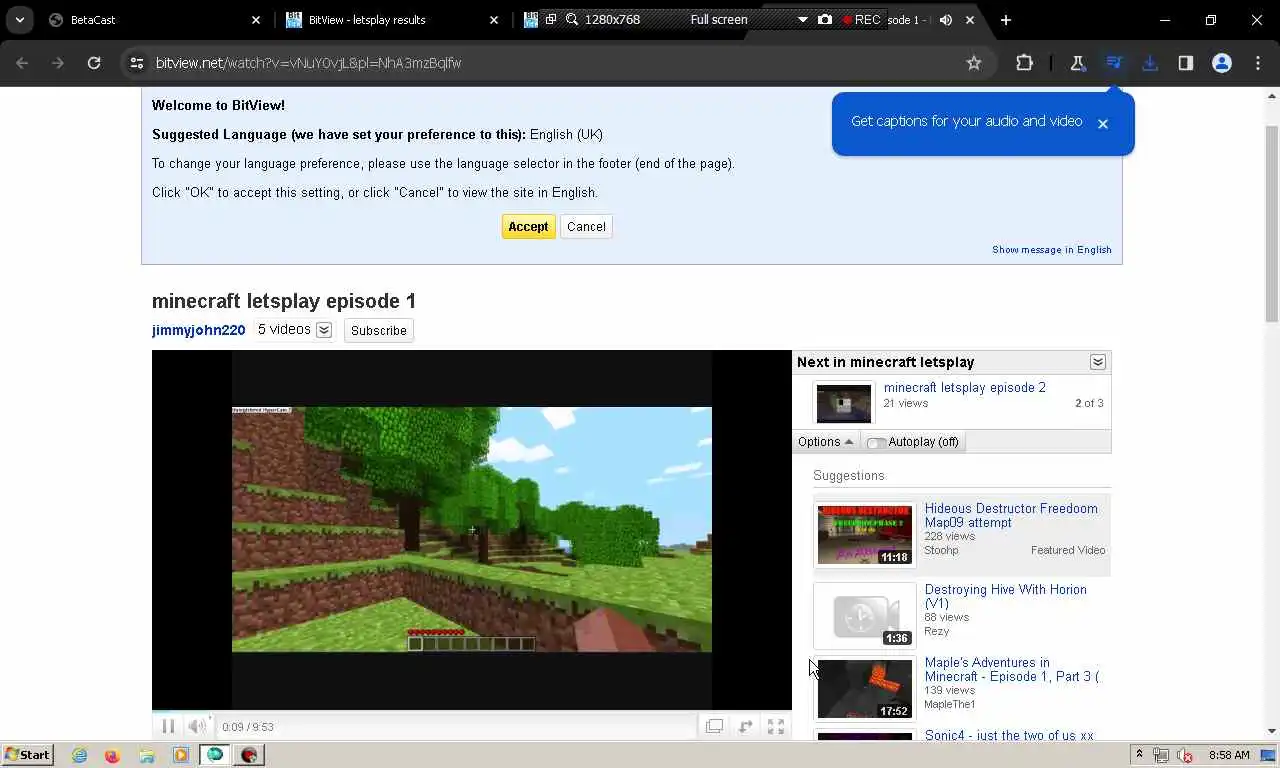
Task: Click Show message in English link
Action: tap(1052, 250)
